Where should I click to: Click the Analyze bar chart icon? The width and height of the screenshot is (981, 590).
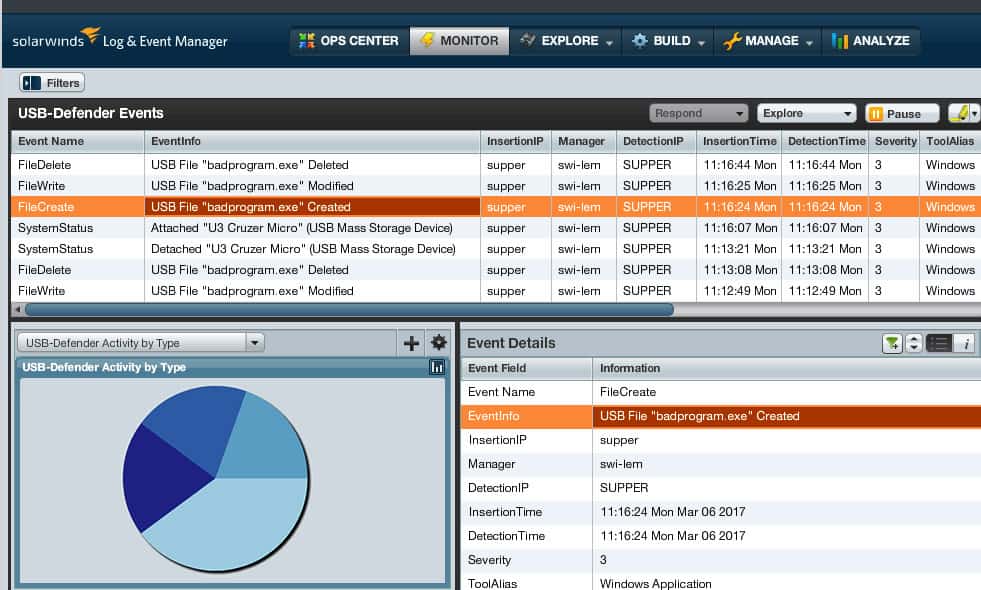(840, 41)
